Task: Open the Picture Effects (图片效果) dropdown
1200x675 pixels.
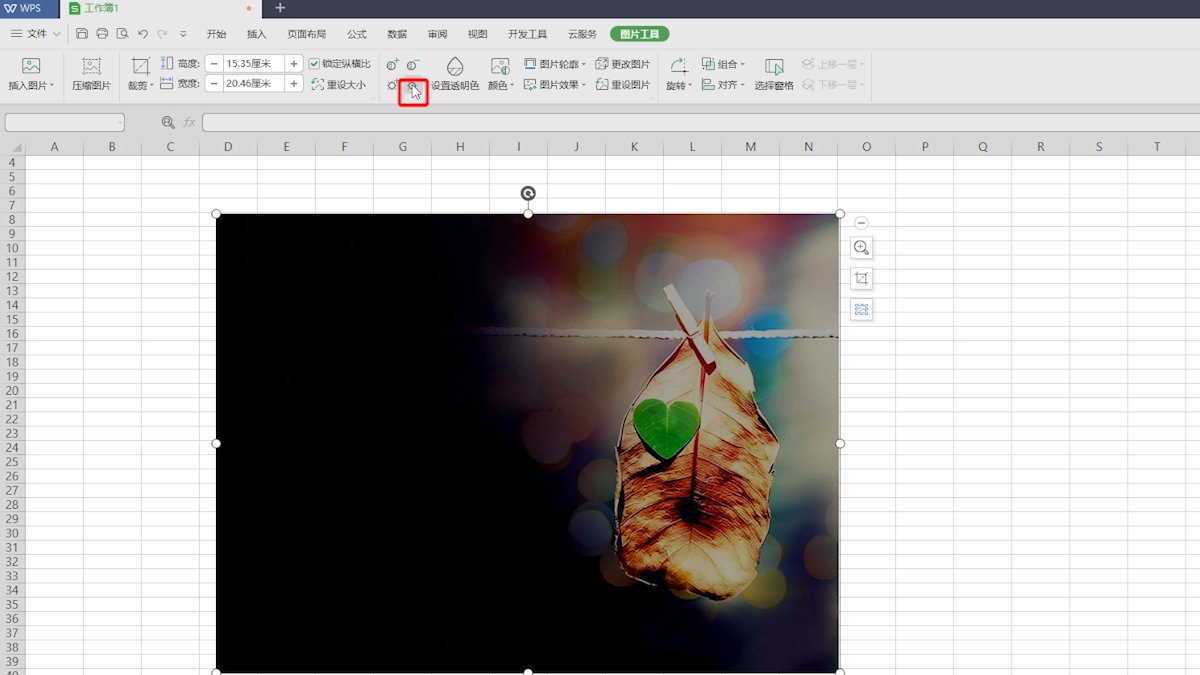Action: [556, 85]
